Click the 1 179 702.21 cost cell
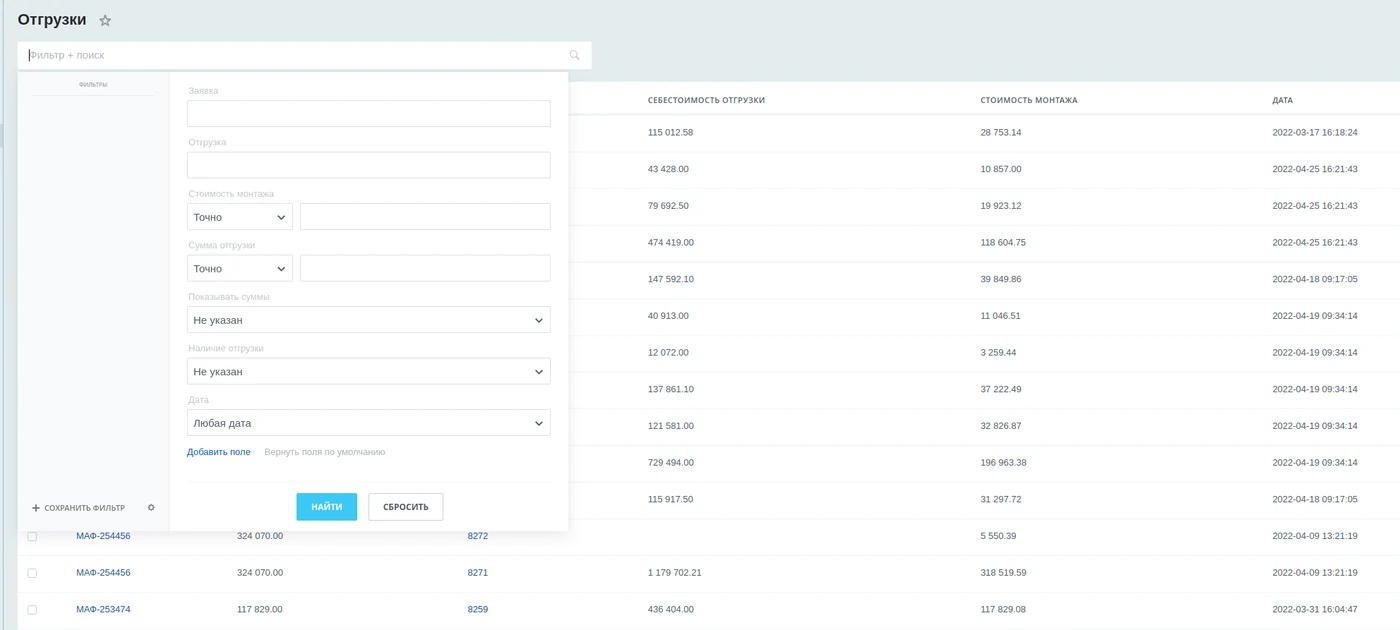 pos(675,573)
